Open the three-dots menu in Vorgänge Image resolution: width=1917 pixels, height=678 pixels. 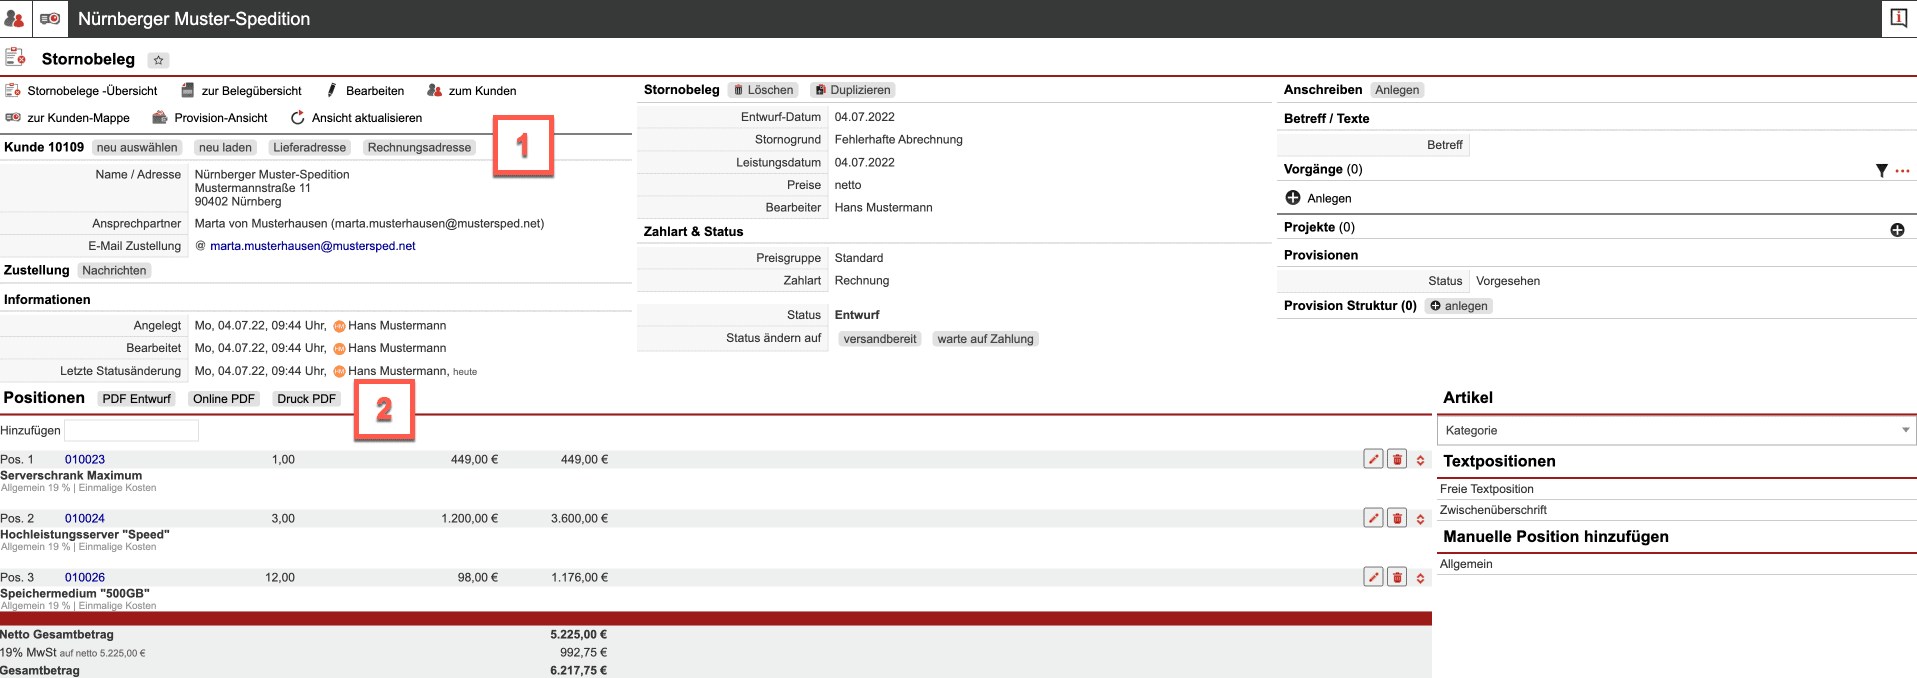click(1902, 171)
